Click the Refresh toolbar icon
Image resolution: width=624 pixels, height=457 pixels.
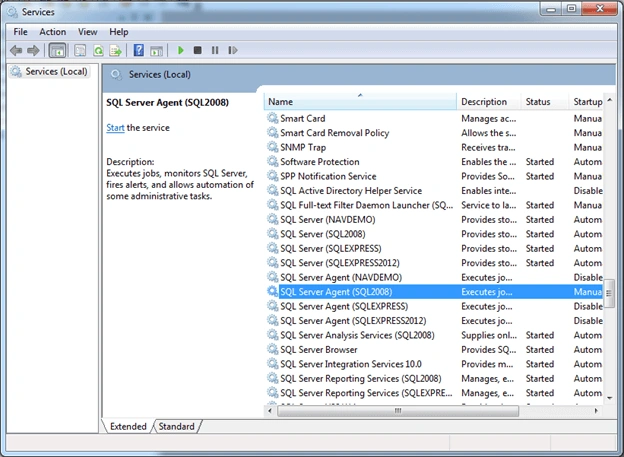[98, 51]
